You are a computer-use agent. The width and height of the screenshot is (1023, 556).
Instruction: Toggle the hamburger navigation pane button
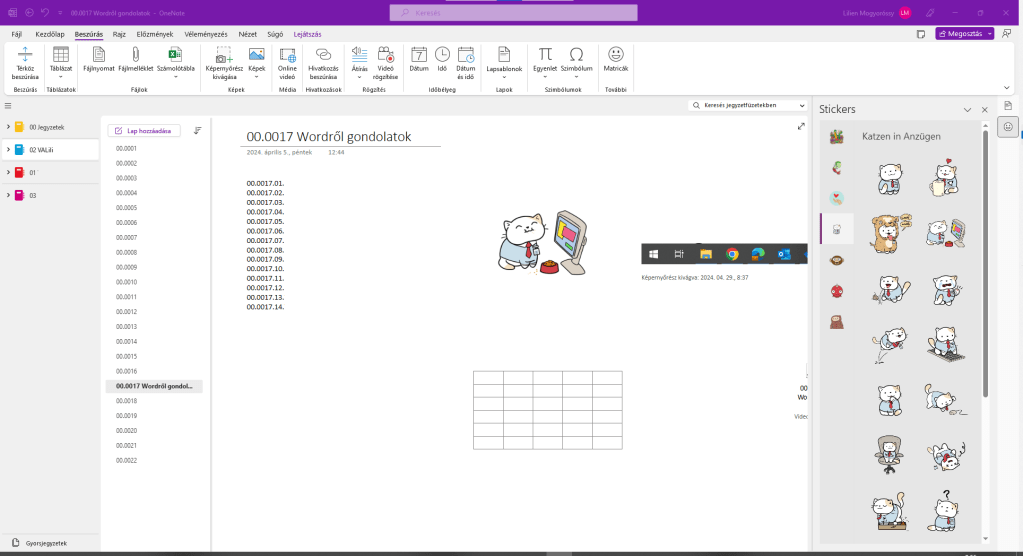tap(8, 105)
